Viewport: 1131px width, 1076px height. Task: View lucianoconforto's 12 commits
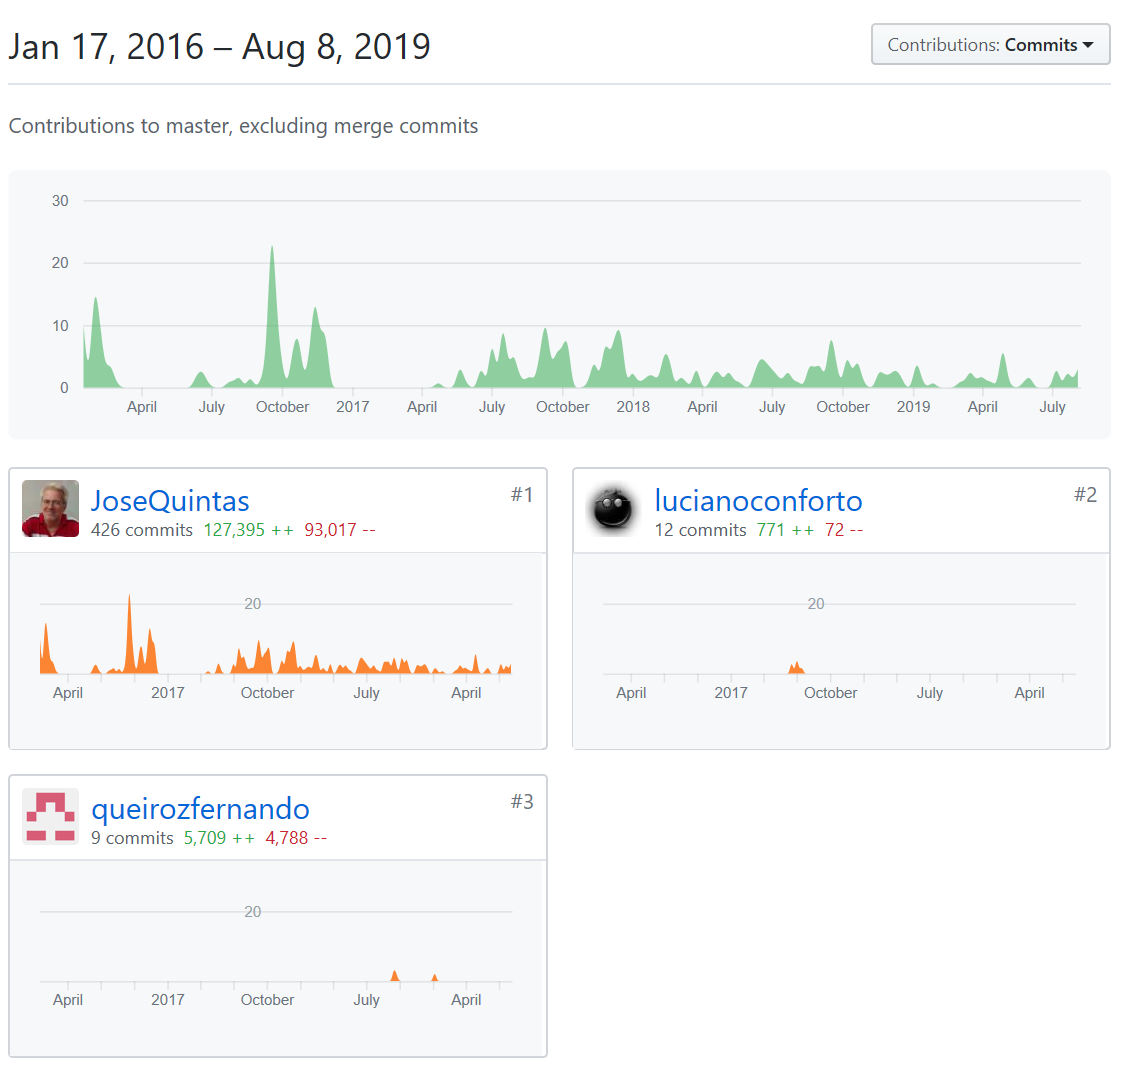pyautogui.click(x=700, y=530)
